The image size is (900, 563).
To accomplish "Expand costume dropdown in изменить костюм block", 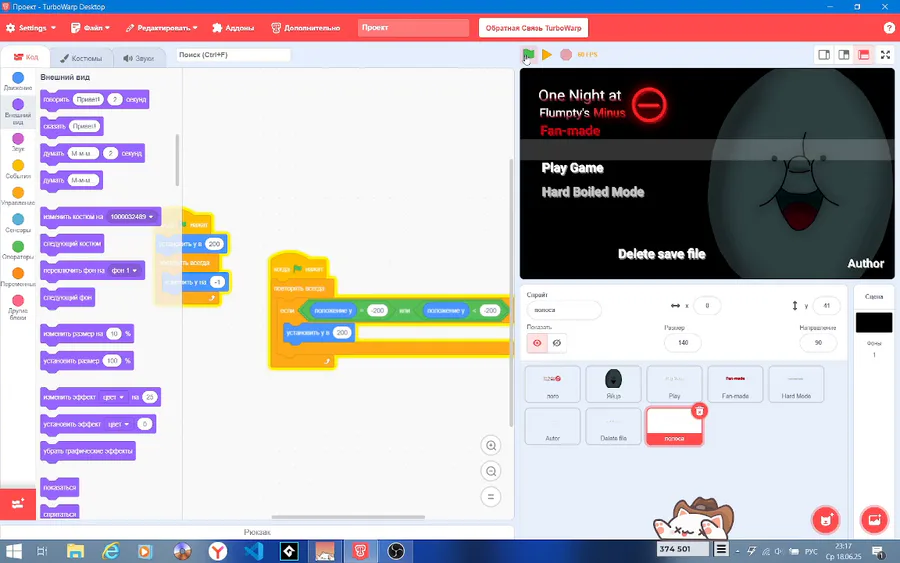I will [133, 217].
